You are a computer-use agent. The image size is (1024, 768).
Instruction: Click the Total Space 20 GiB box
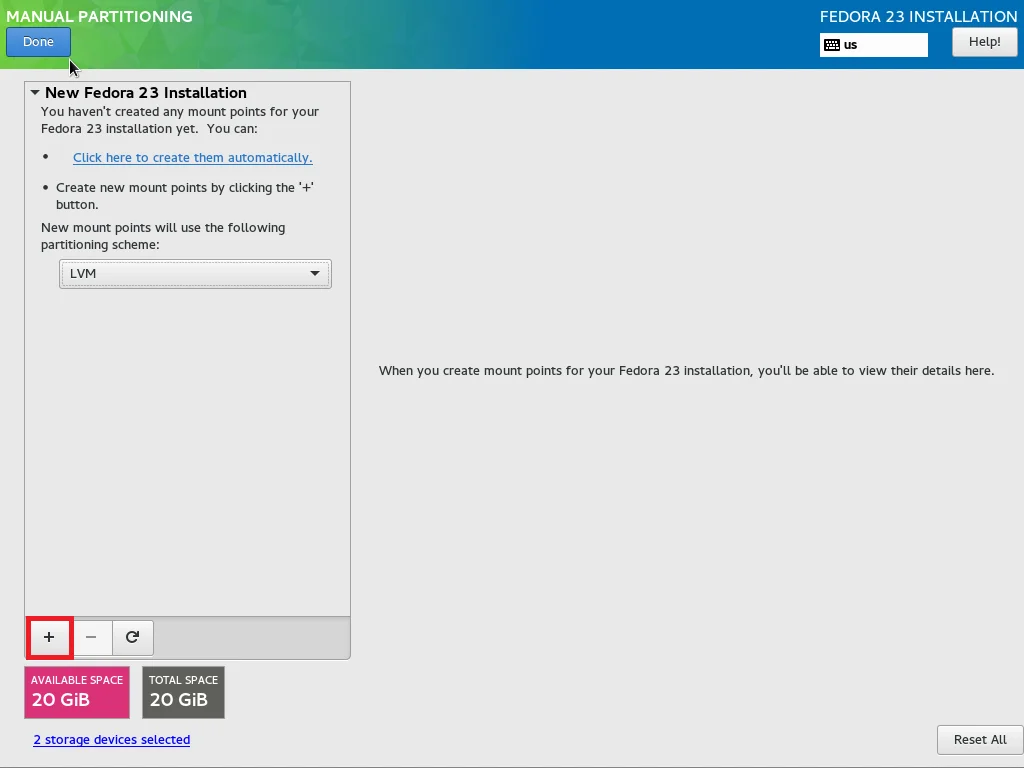184,692
